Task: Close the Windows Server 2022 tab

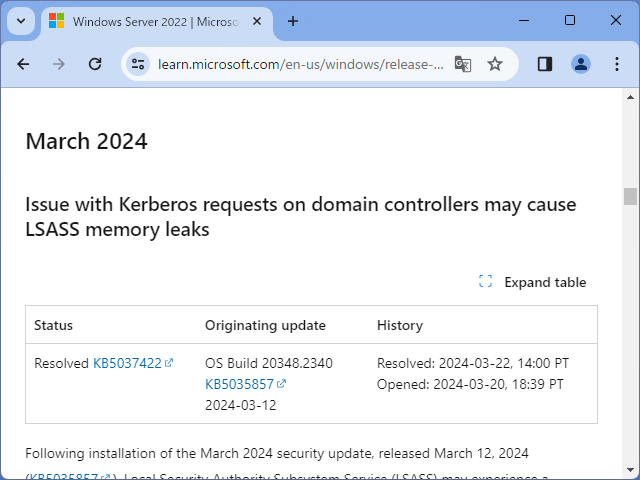Action: (258, 21)
